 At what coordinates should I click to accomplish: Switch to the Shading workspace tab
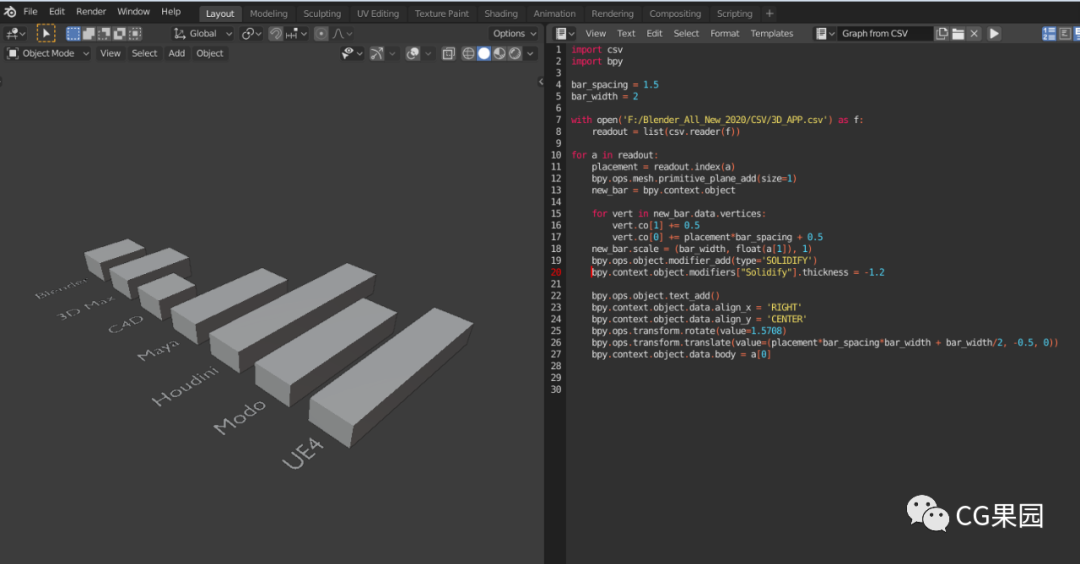[x=501, y=13]
